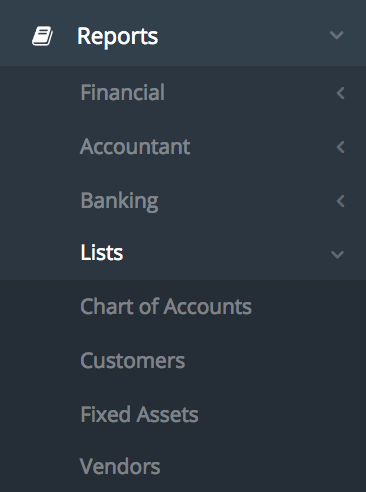Click the chevron icon beside Lists

(337, 255)
